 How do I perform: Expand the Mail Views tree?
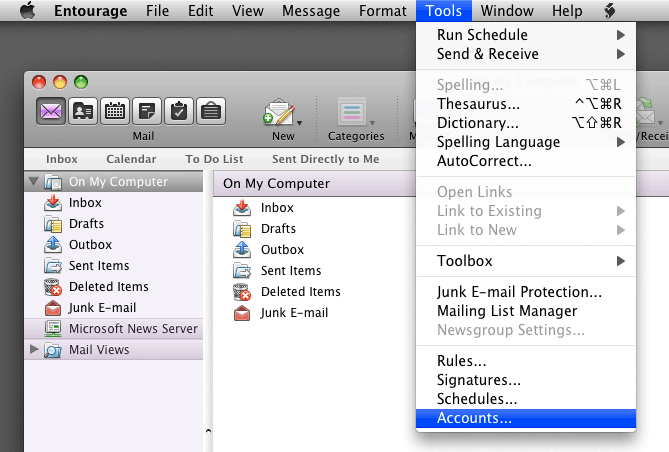click(34, 349)
